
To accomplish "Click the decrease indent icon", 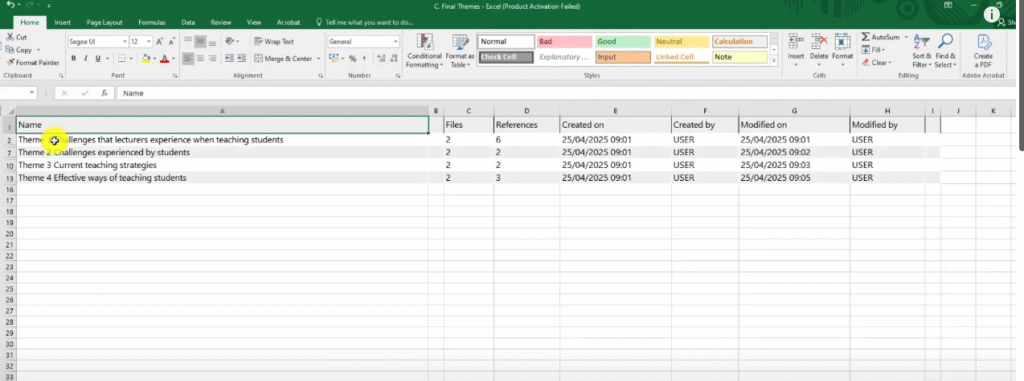I will click(x=229, y=59).
